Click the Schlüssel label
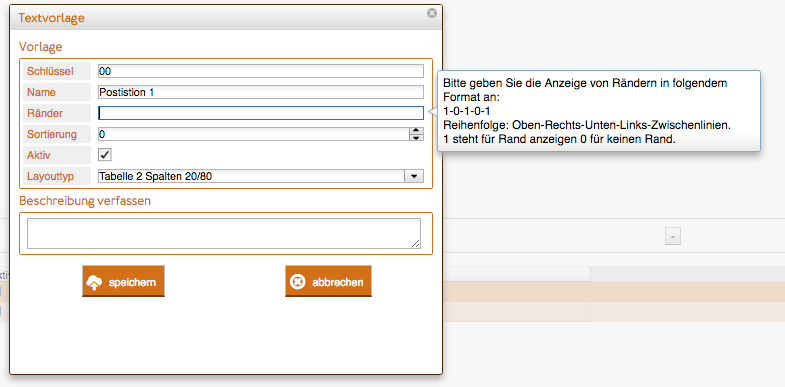785x387 pixels. pyautogui.click(x=51, y=72)
